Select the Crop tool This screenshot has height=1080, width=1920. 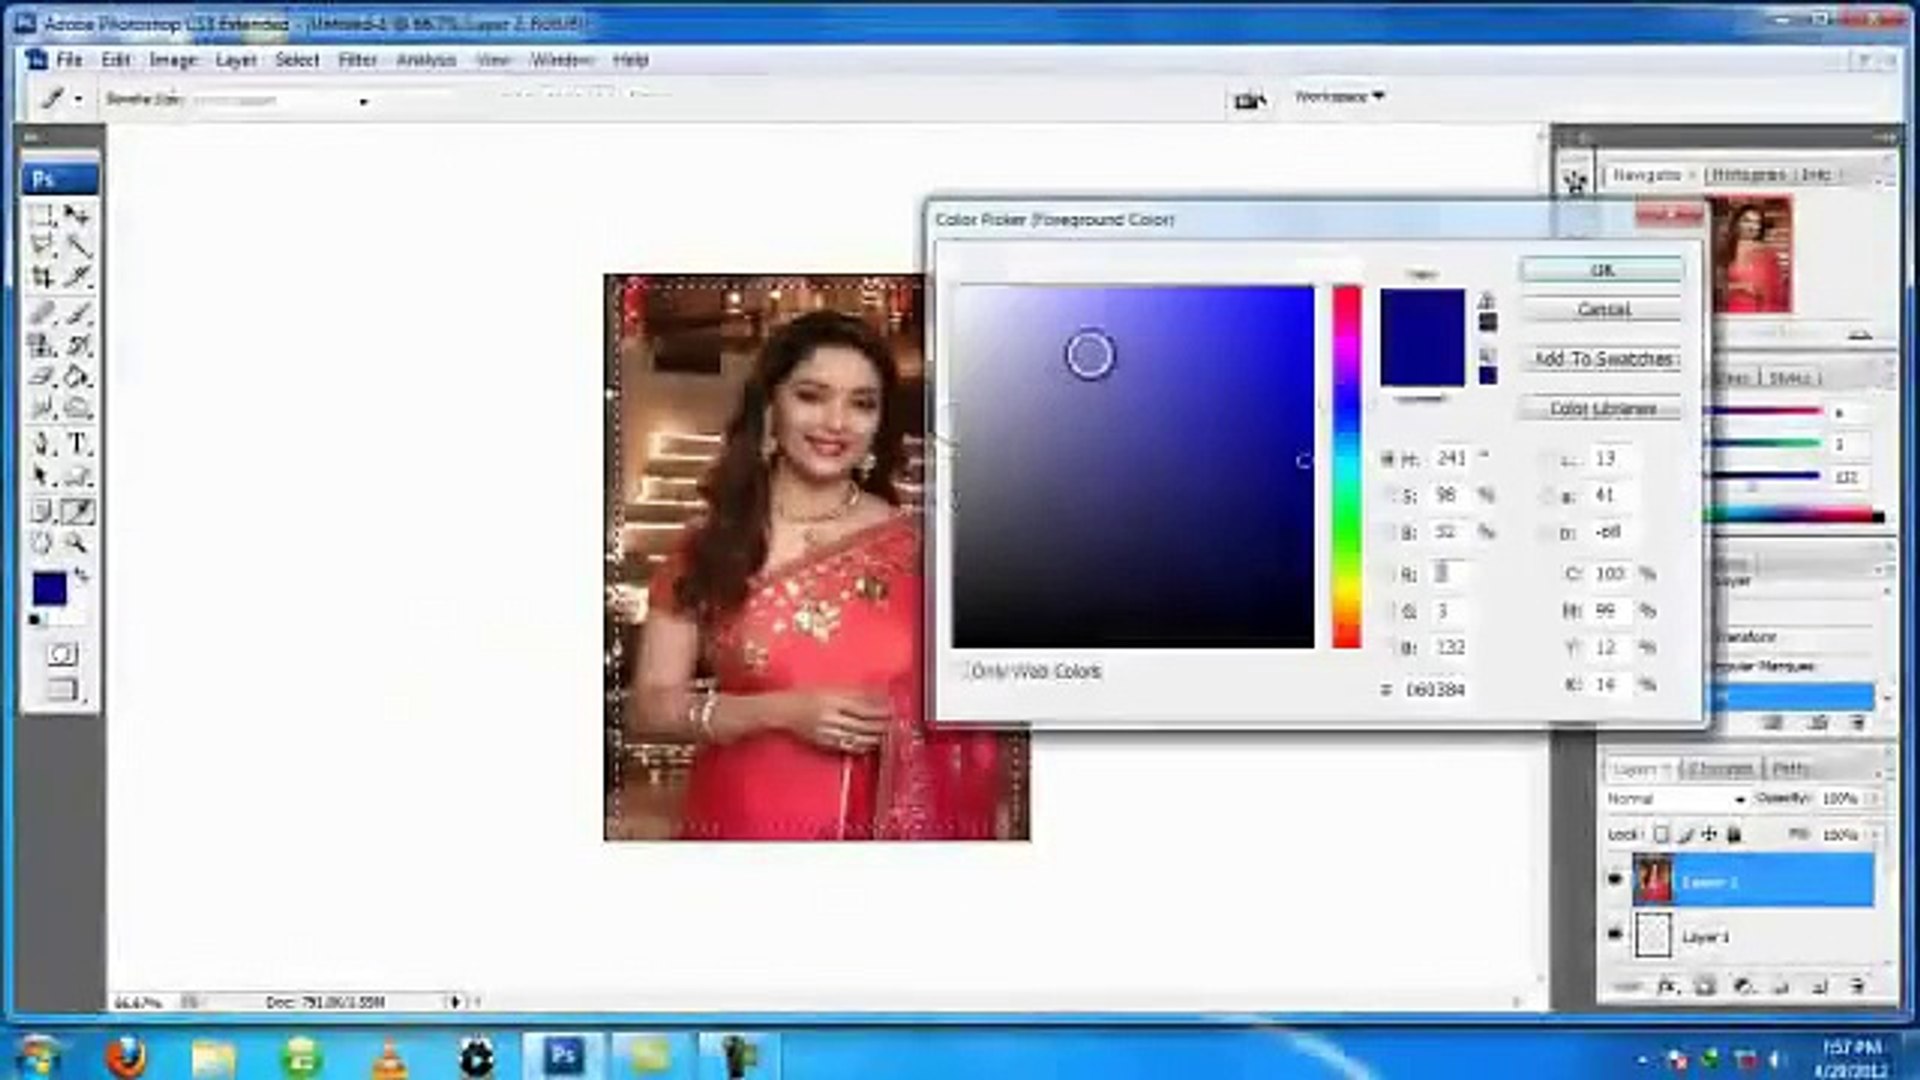tap(42, 278)
